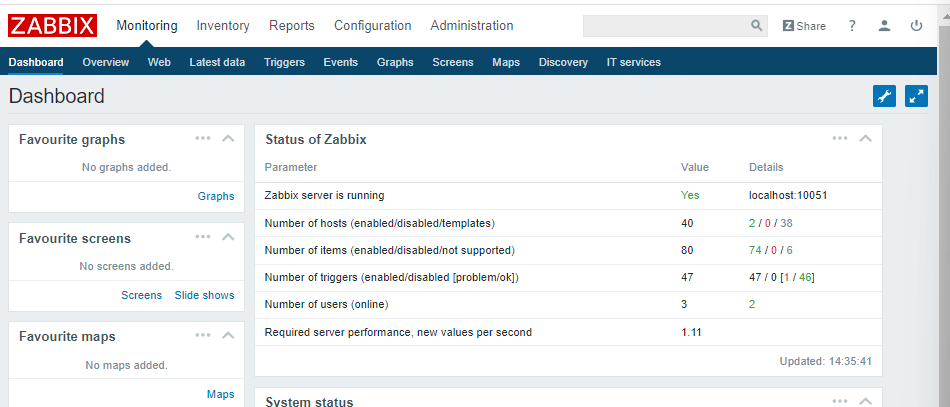Click the edit dashboard wrench icon
The height and width of the screenshot is (407, 950).
tap(885, 96)
